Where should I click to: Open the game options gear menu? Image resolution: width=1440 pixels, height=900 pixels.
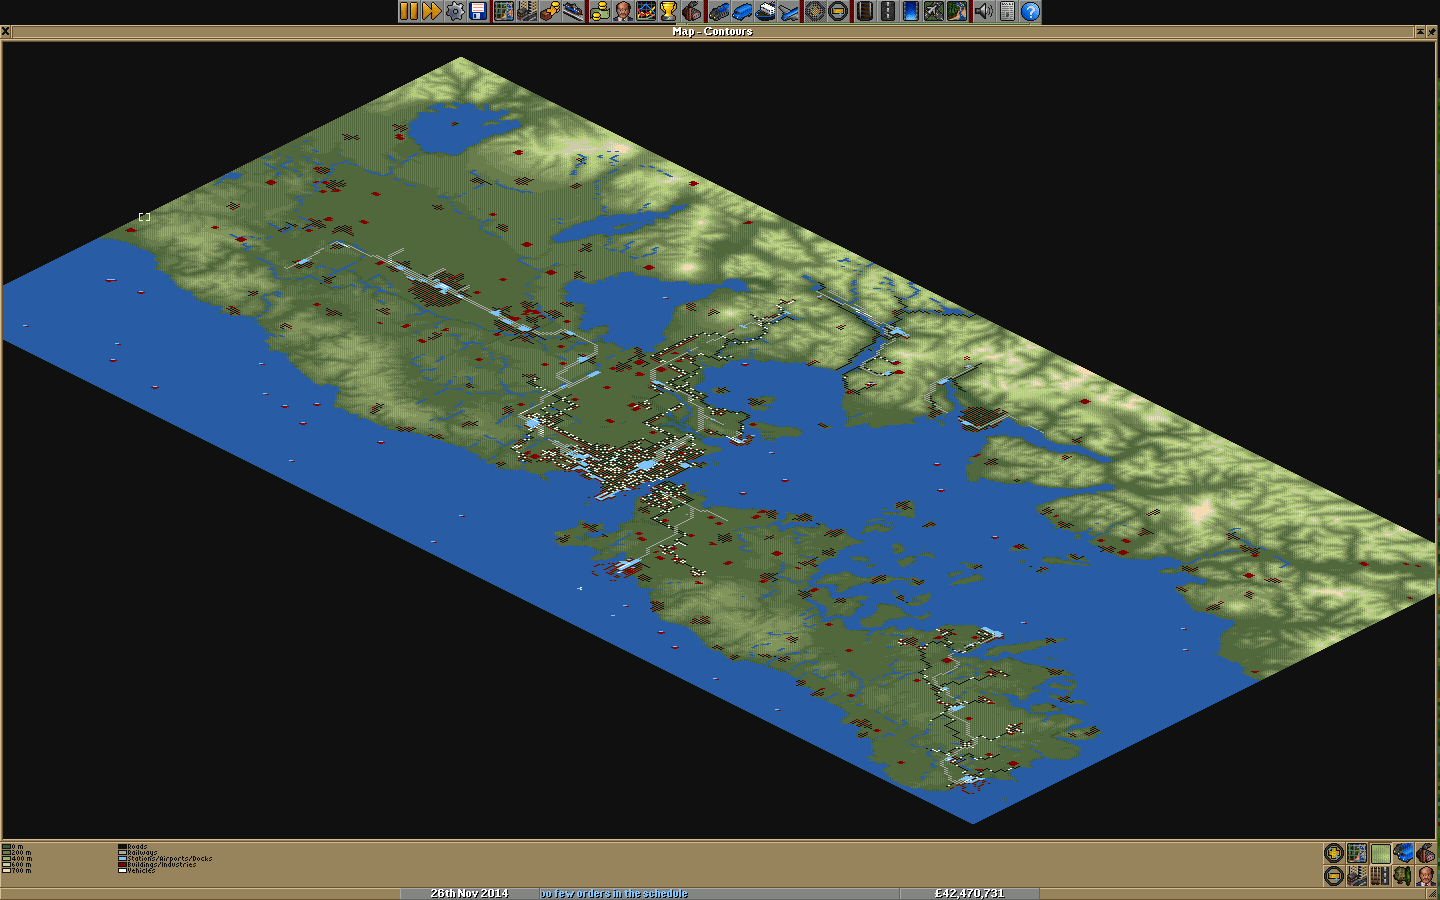point(454,11)
